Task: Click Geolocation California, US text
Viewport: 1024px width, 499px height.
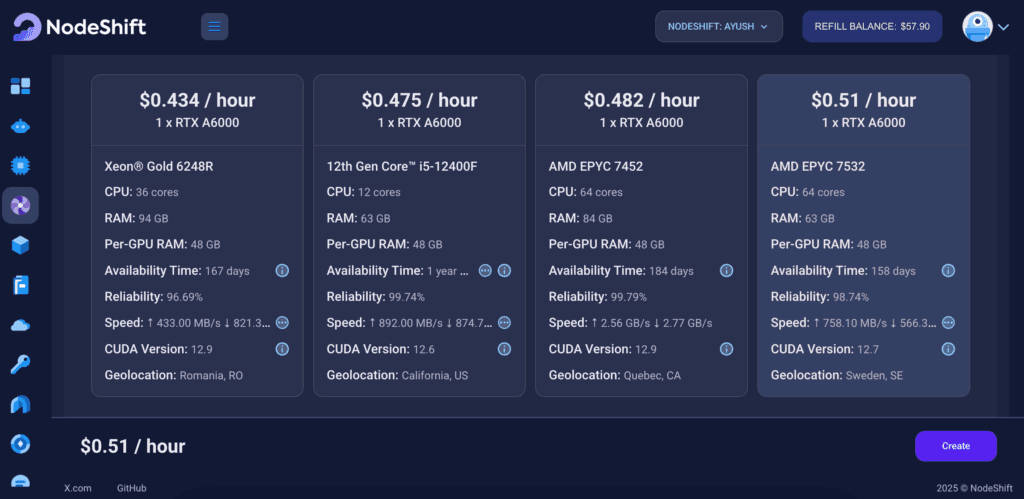Action: 397,376
